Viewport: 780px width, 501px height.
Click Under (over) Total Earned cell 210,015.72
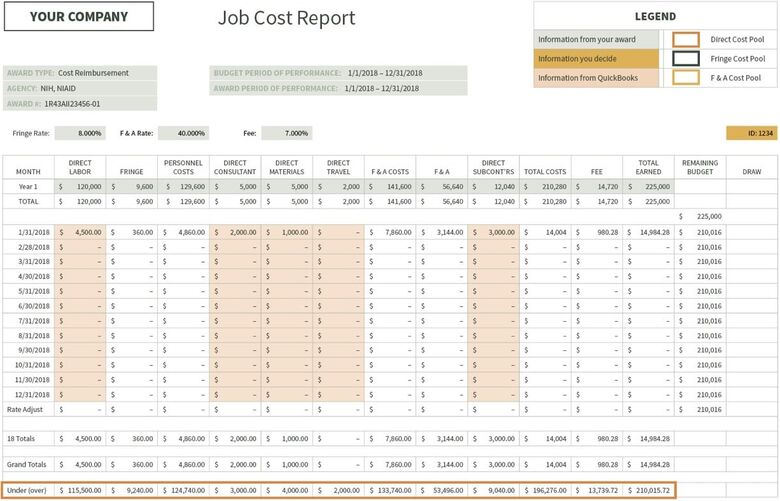[x=649, y=491]
